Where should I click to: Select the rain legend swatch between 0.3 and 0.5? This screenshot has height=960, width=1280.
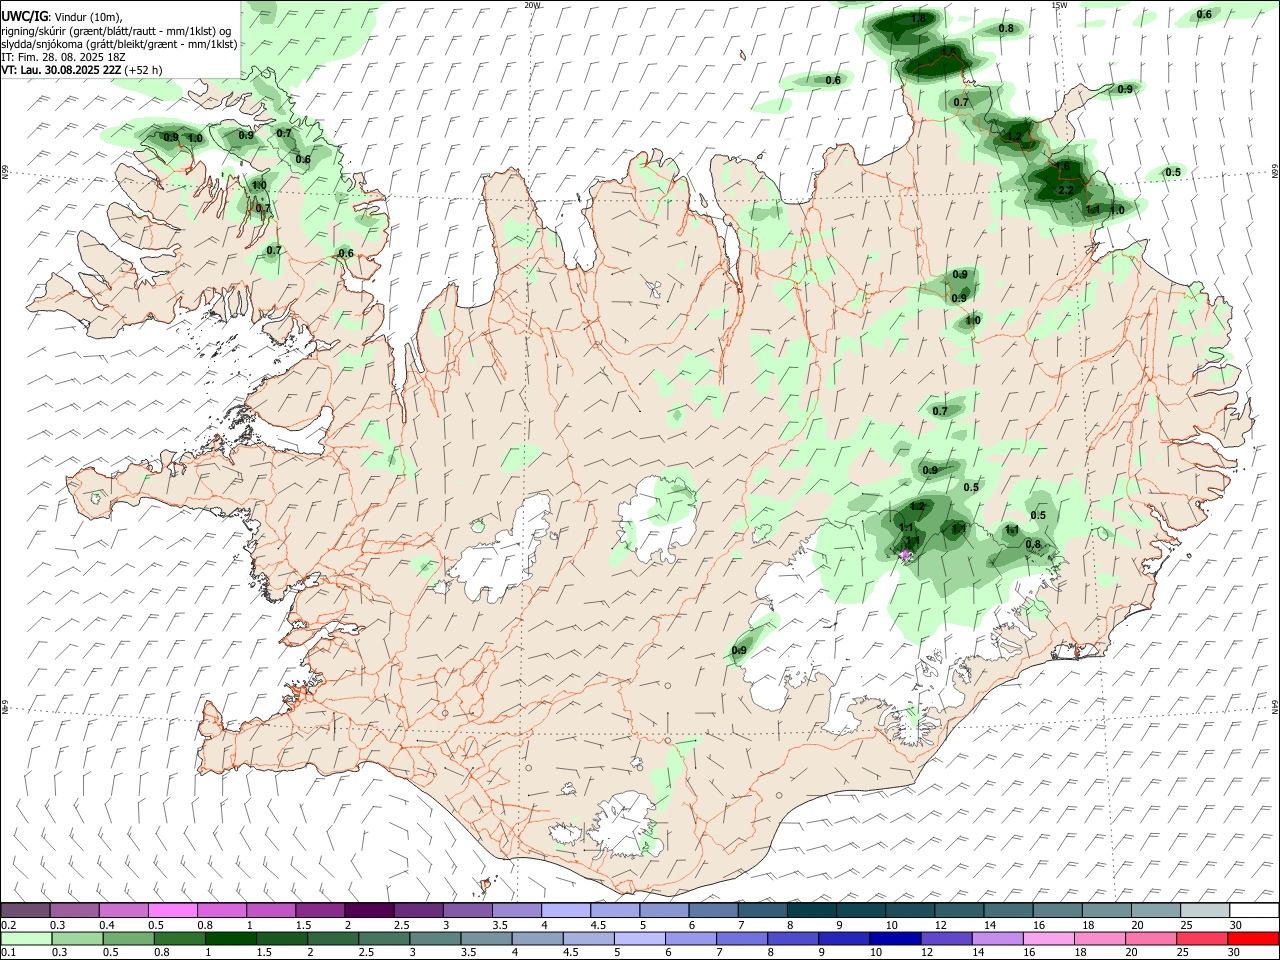[77, 938]
